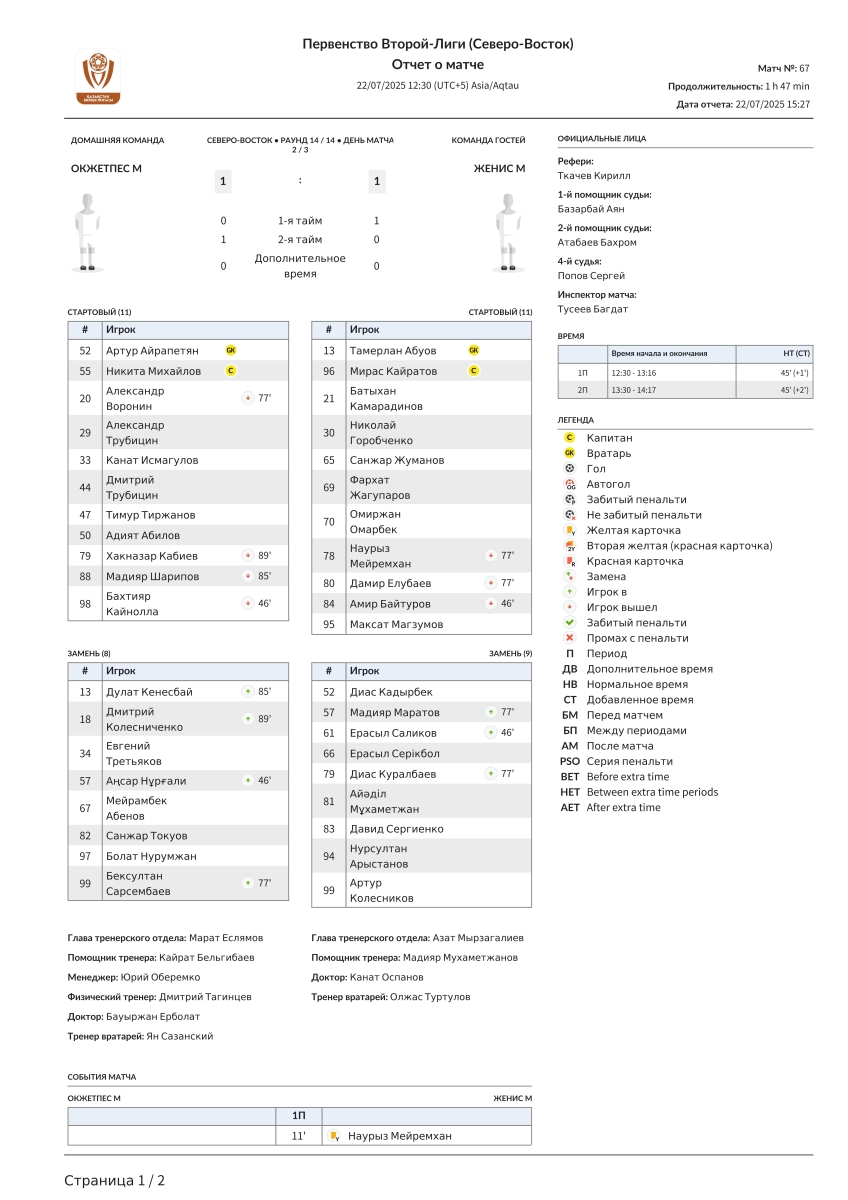This screenshot has width=848, height=1200.
Task: Click the own goal icon in the legend
Action: (x=570, y=484)
